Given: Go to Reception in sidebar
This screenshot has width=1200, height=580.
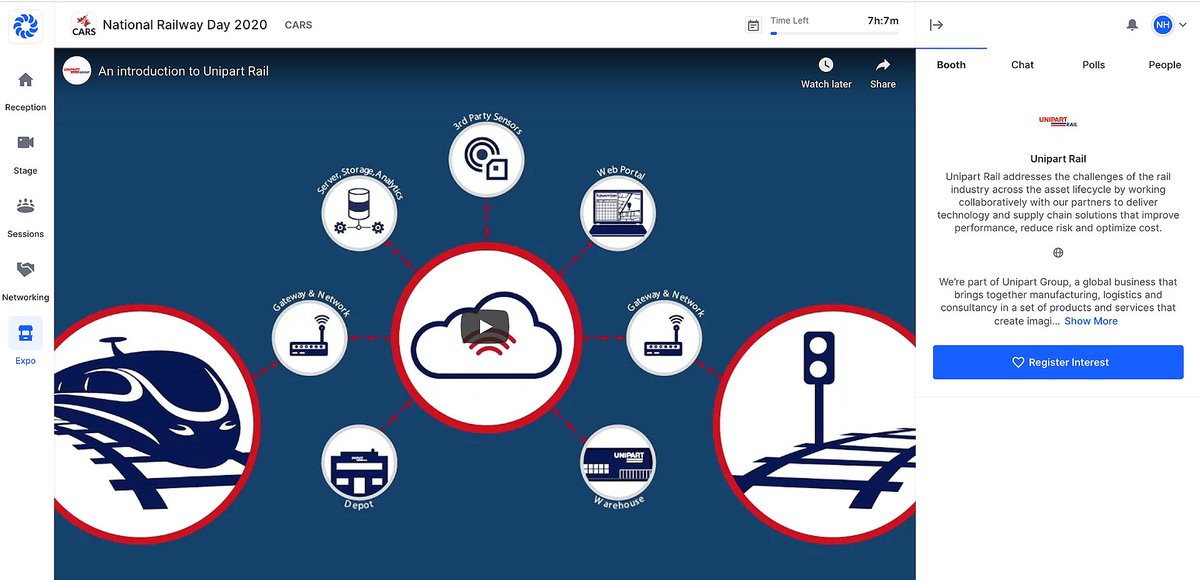Looking at the screenshot, I should [25, 90].
